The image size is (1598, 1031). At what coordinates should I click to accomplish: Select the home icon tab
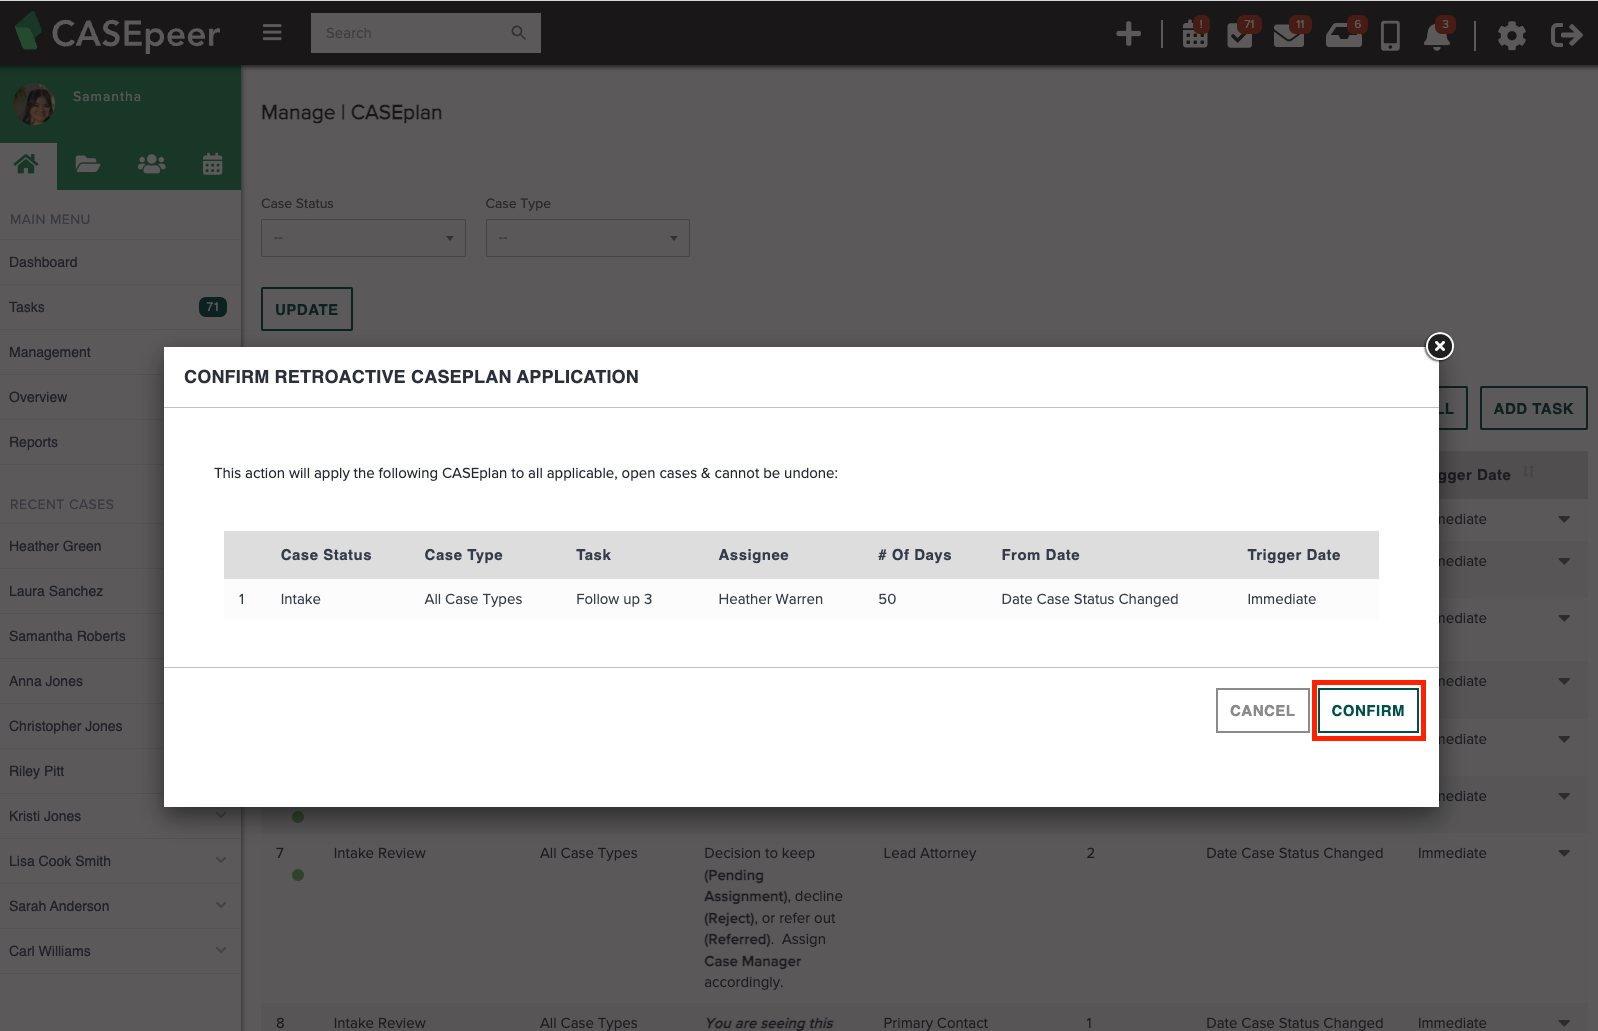tap(27, 164)
